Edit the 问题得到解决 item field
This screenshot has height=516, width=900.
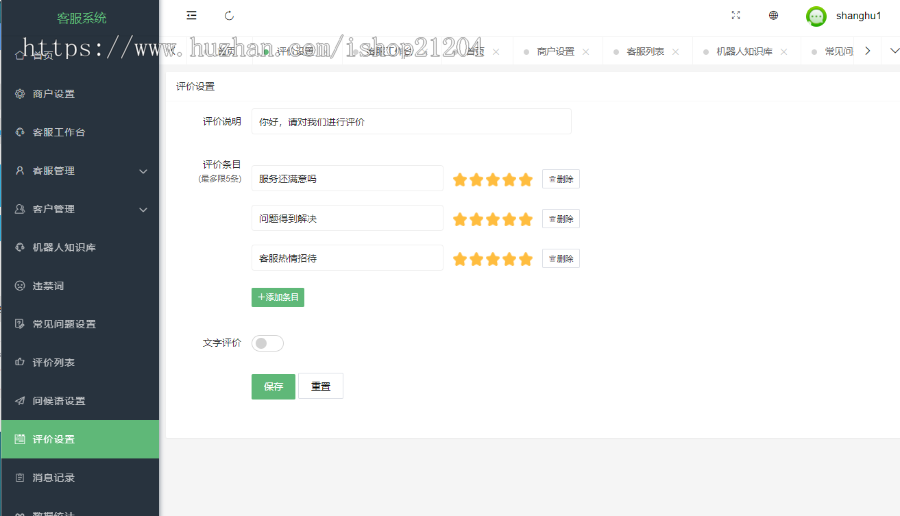coord(347,218)
